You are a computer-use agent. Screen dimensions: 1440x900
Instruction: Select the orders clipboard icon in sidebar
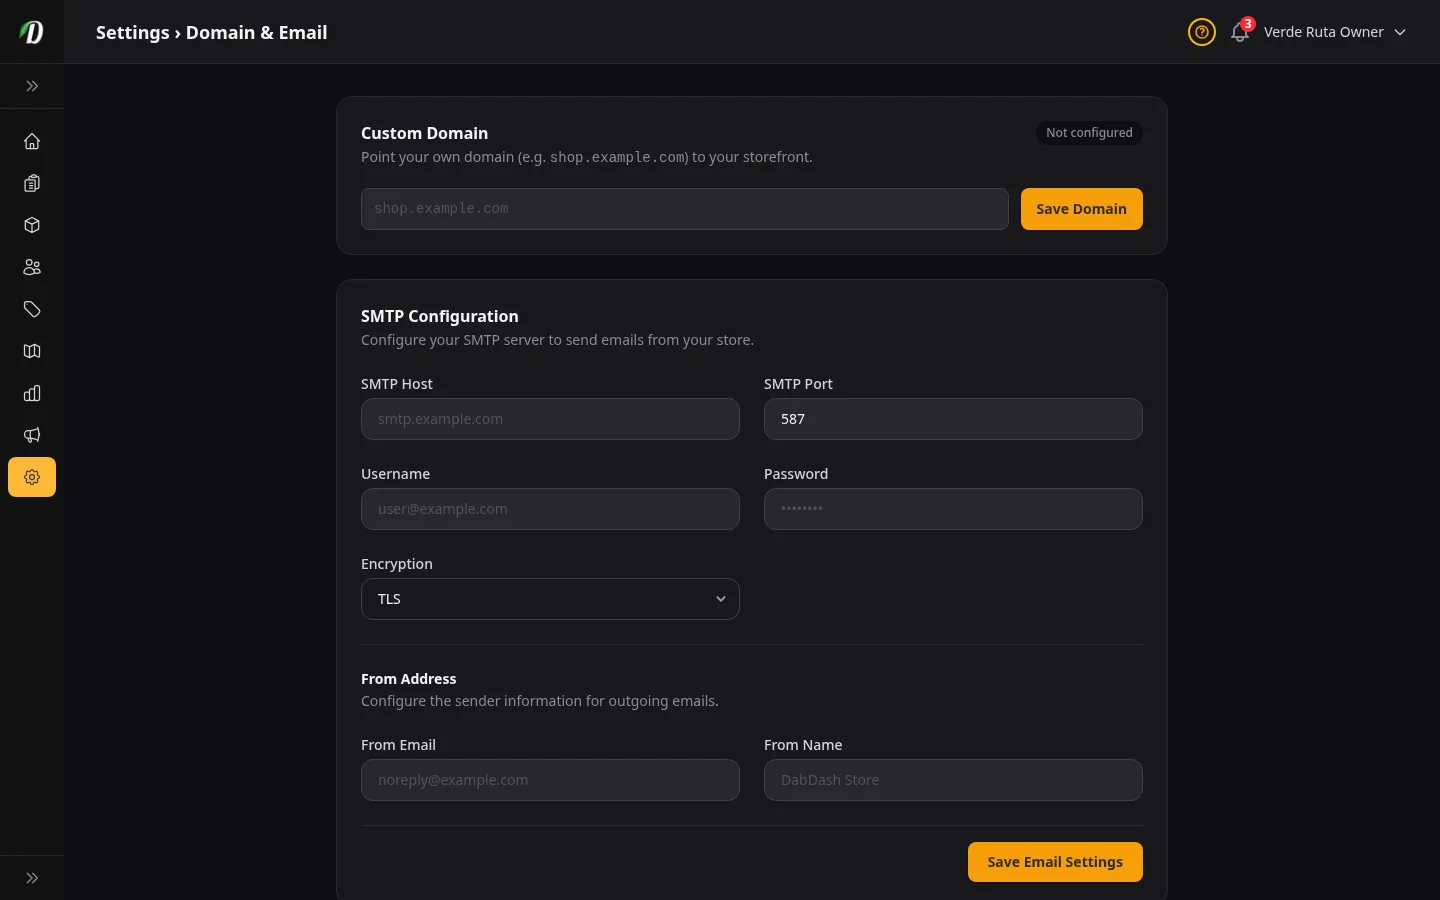coord(32,183)
